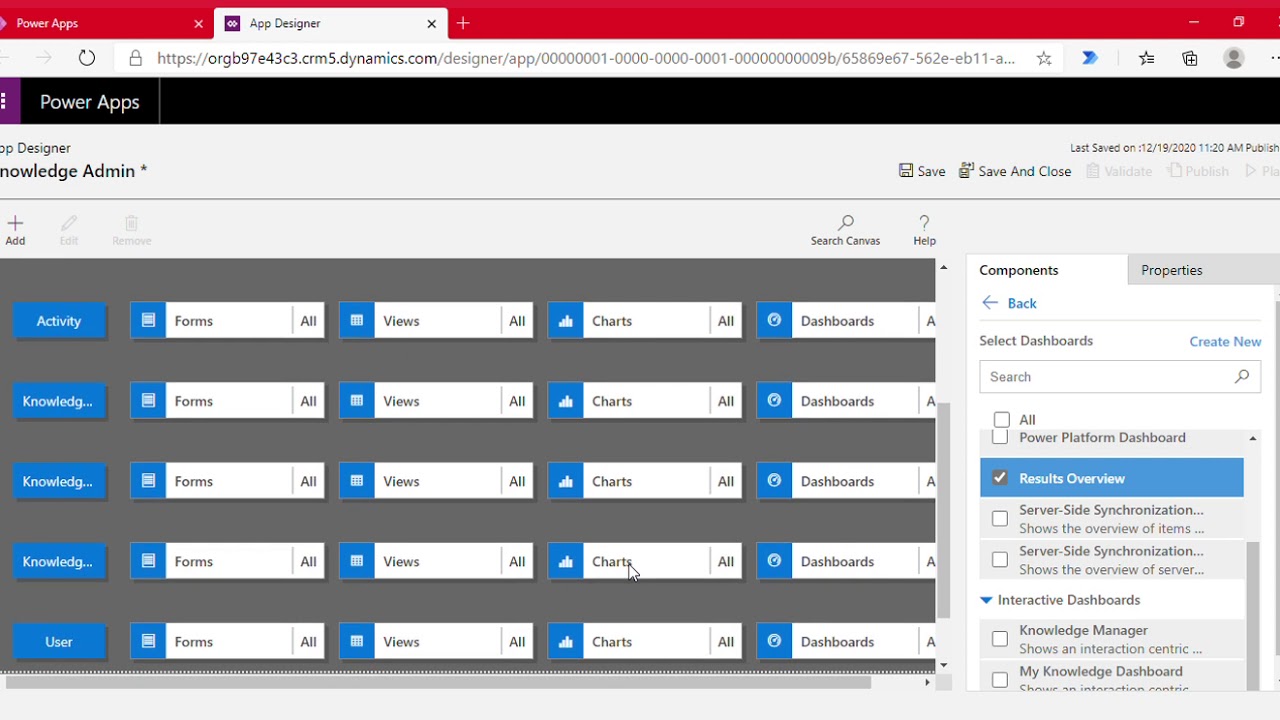Screen dimensions: 1280x720
Task: Click the Forms icon in the User row
Action: [148, 642]
